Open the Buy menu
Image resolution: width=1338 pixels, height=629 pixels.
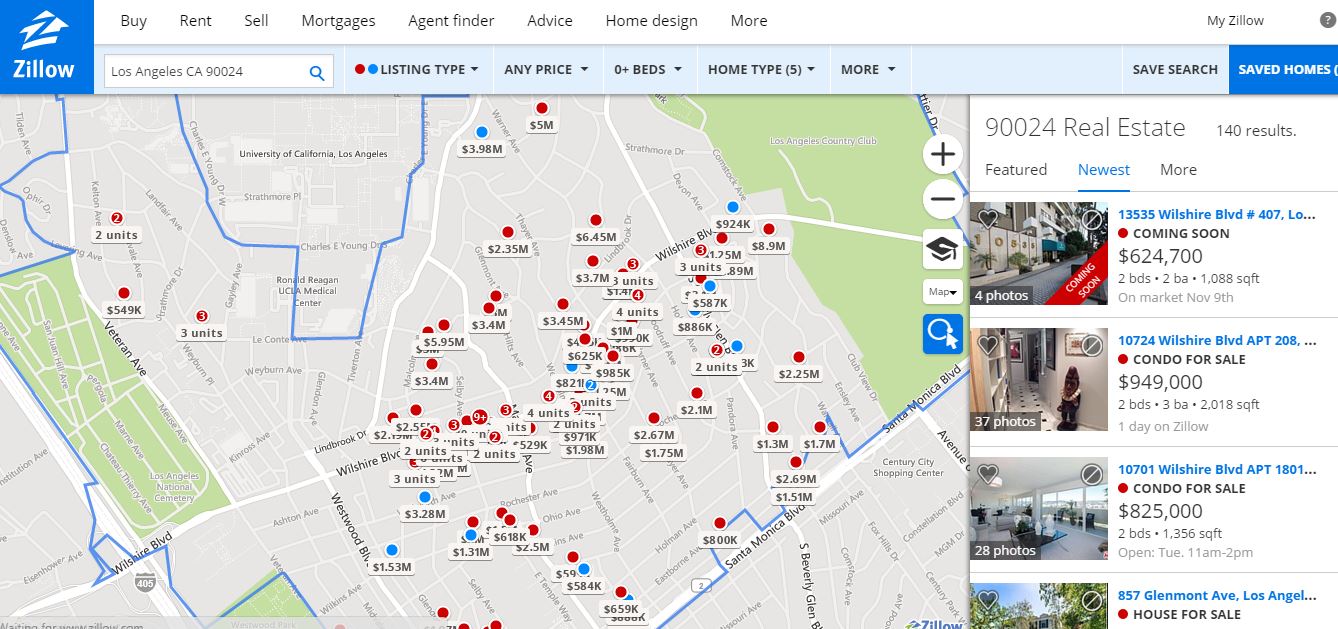(133, 21)
